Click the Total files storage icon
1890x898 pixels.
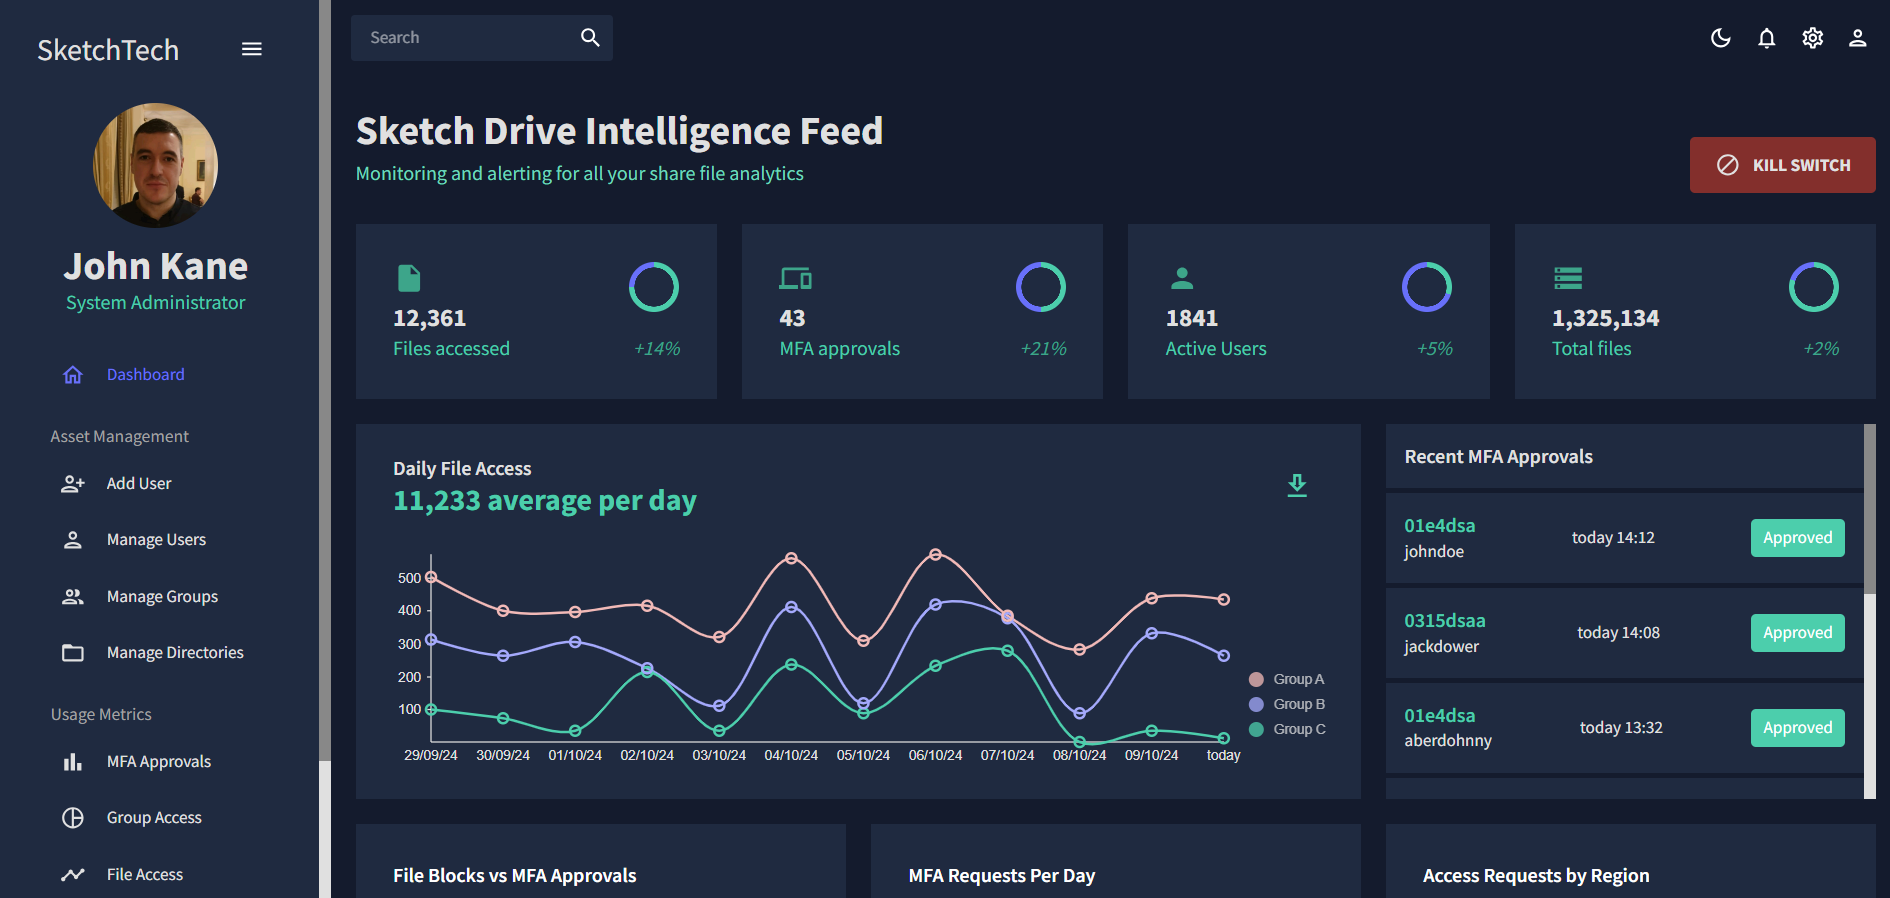click(x=1568, y=278)
